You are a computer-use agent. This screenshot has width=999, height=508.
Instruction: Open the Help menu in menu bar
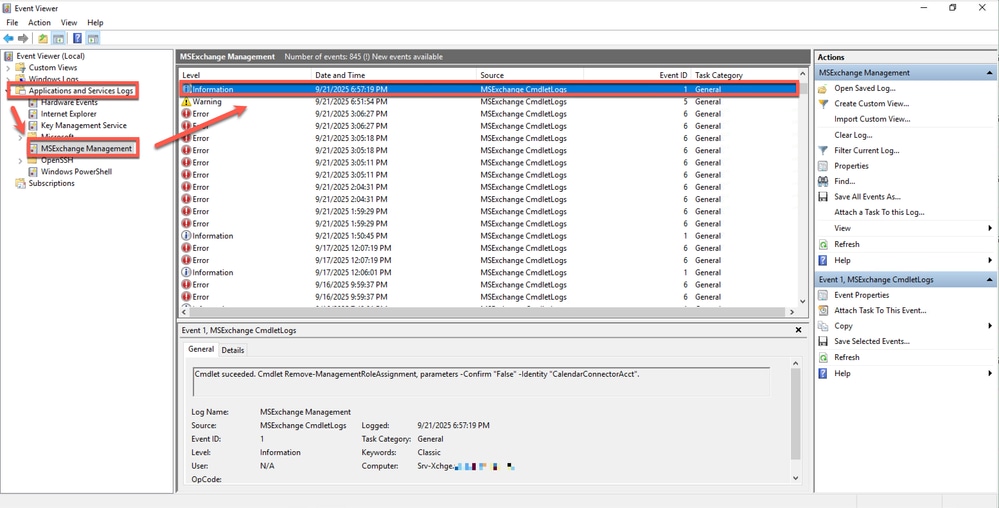tap(95, 23)
